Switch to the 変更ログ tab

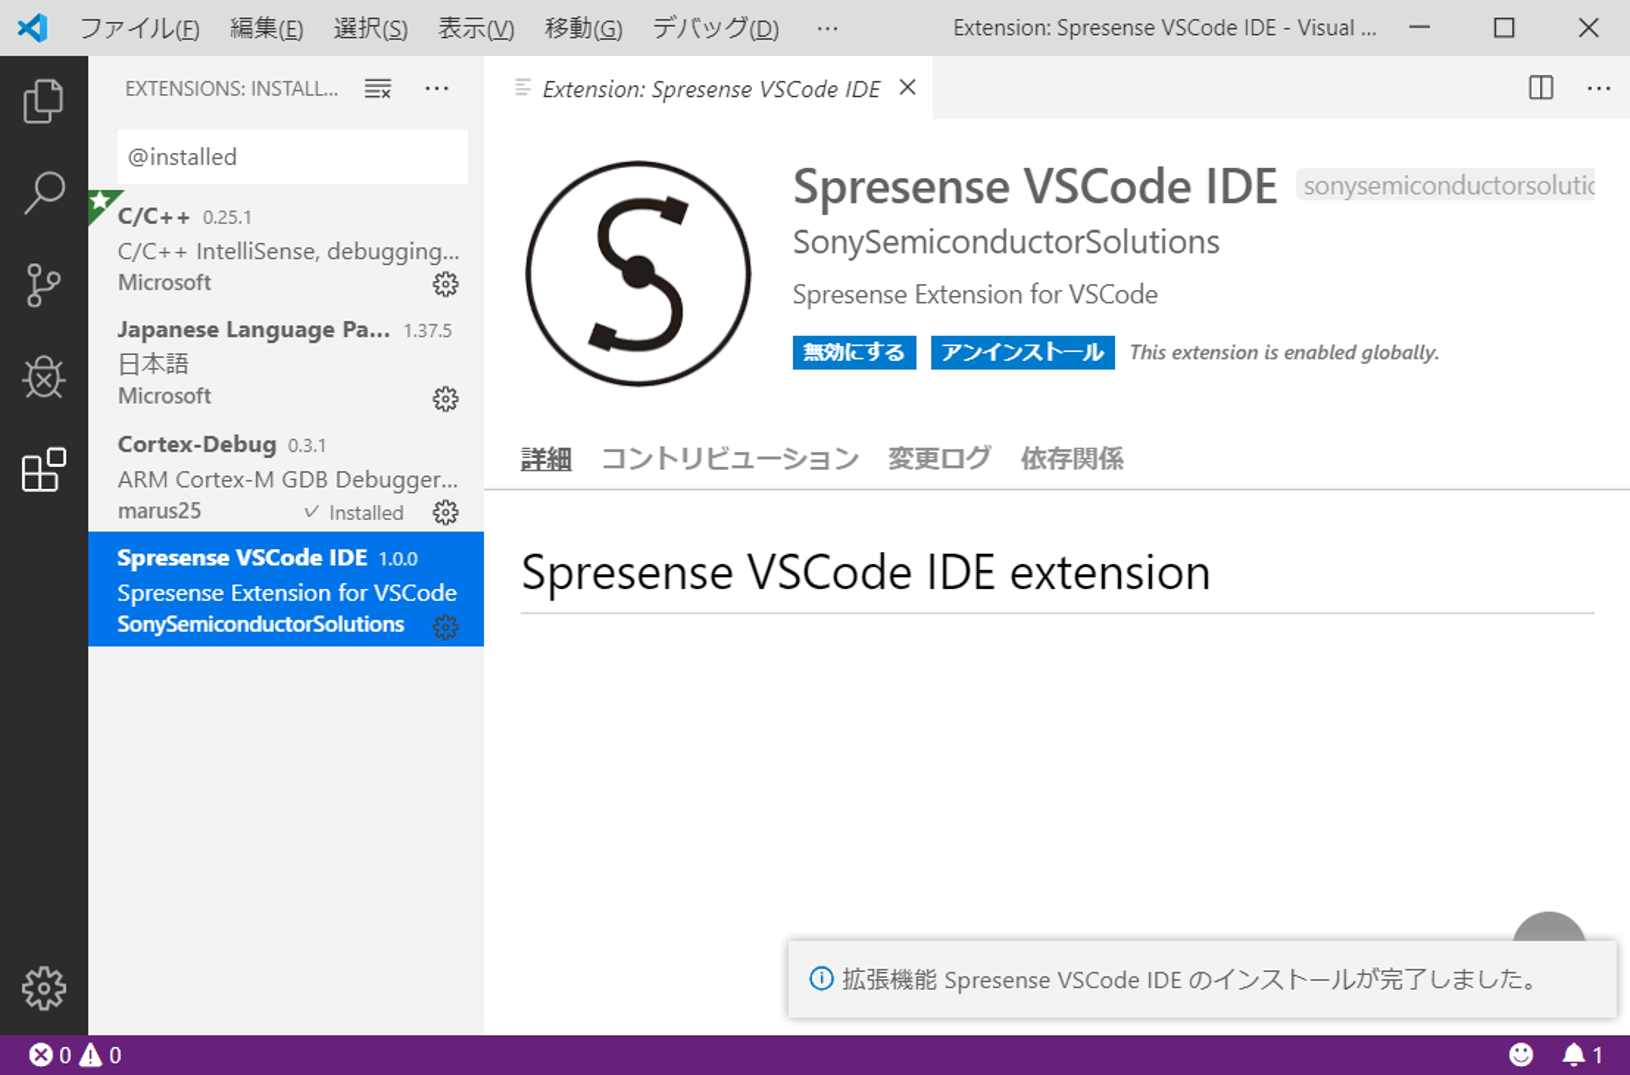point(938,458)
